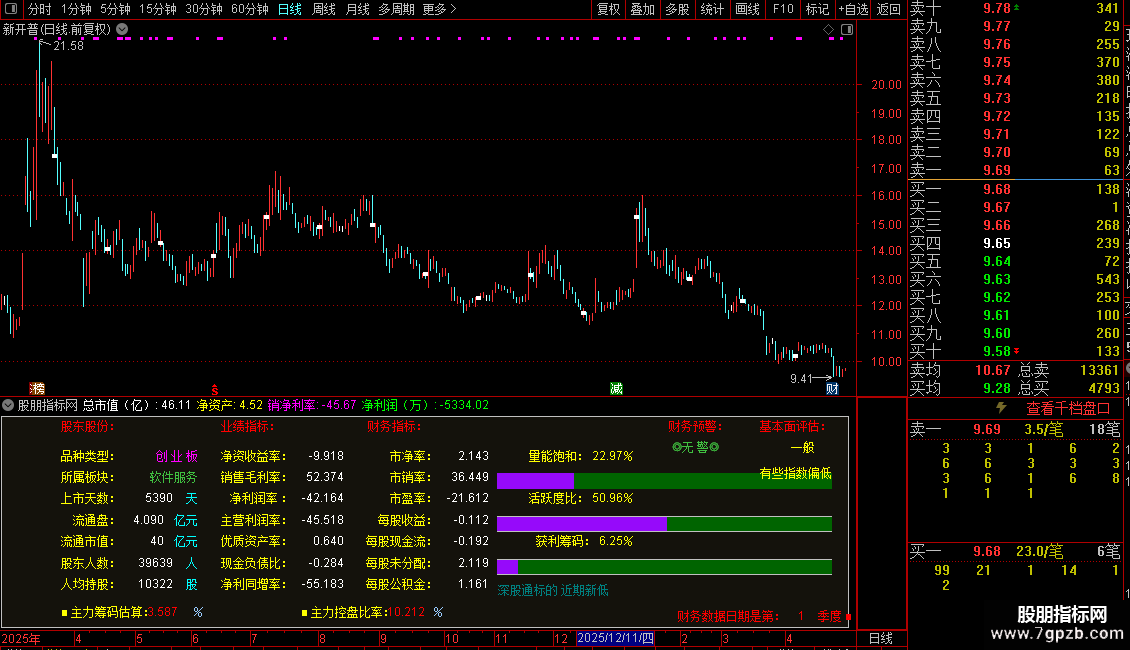Screen dimensions: 1130x650
Task: Click the green 减 reduction marker
Action: point(616,388)
